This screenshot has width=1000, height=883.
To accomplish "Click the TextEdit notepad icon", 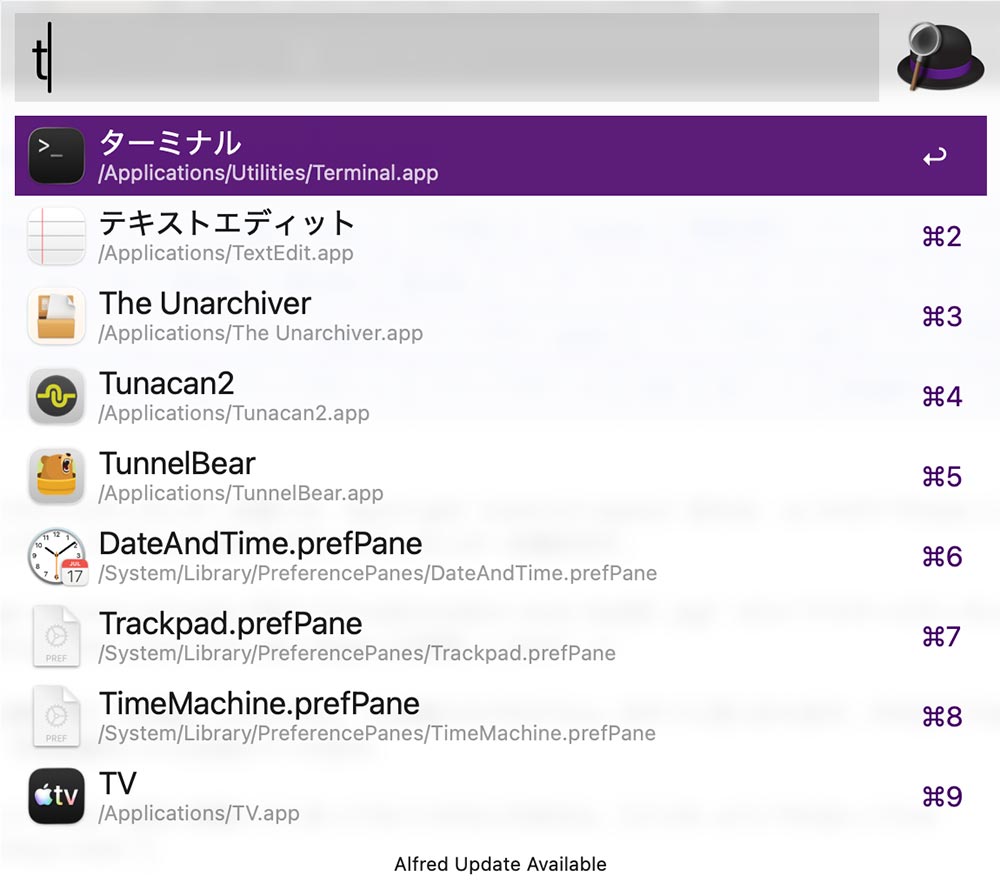I will pyautogui.click(x=56, y=236).
